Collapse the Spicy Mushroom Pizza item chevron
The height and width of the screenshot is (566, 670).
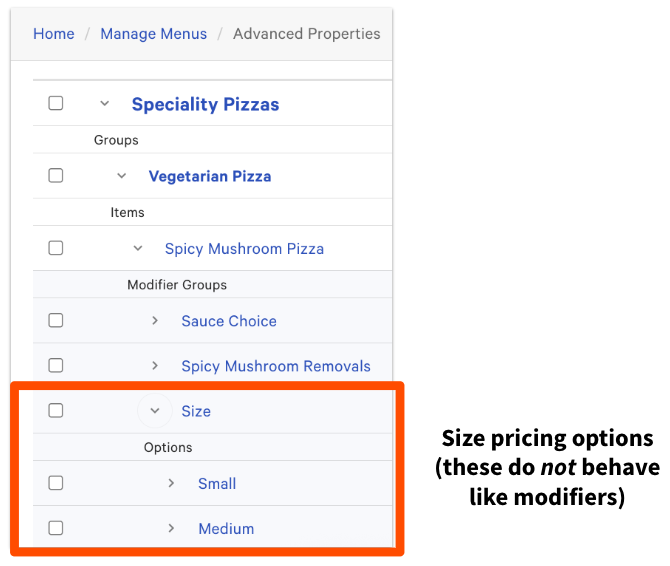point(138,248)
